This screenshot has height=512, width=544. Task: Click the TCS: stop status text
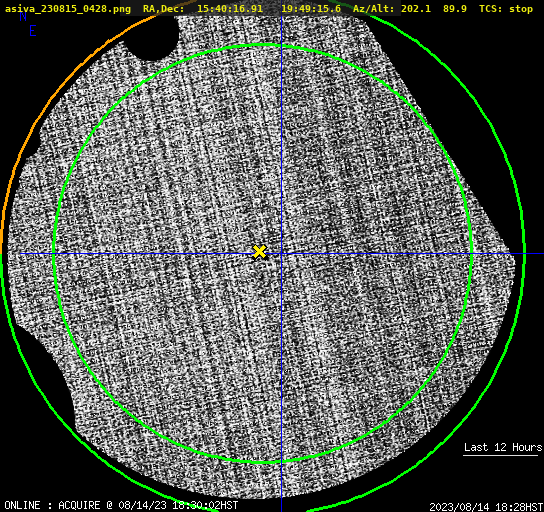coord(506,9)
